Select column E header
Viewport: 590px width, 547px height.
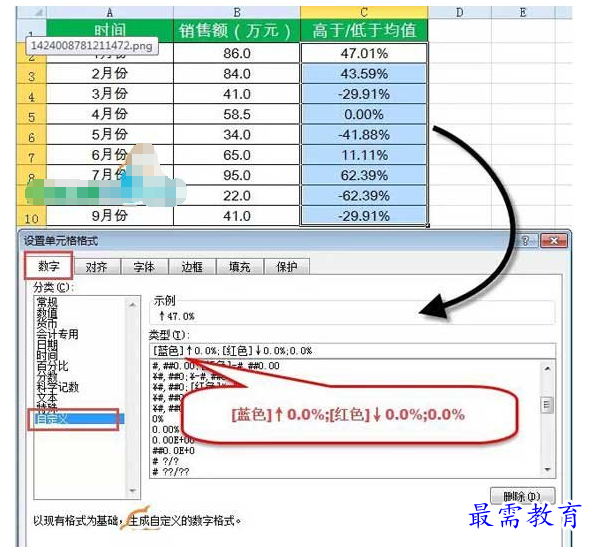tap(523, 12)
